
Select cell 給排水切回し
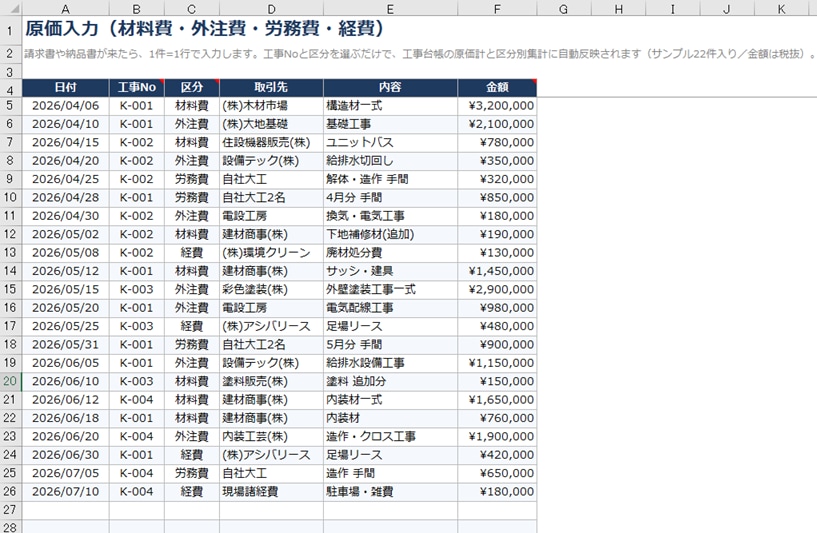pyautogui.click(x=390, y=160)
